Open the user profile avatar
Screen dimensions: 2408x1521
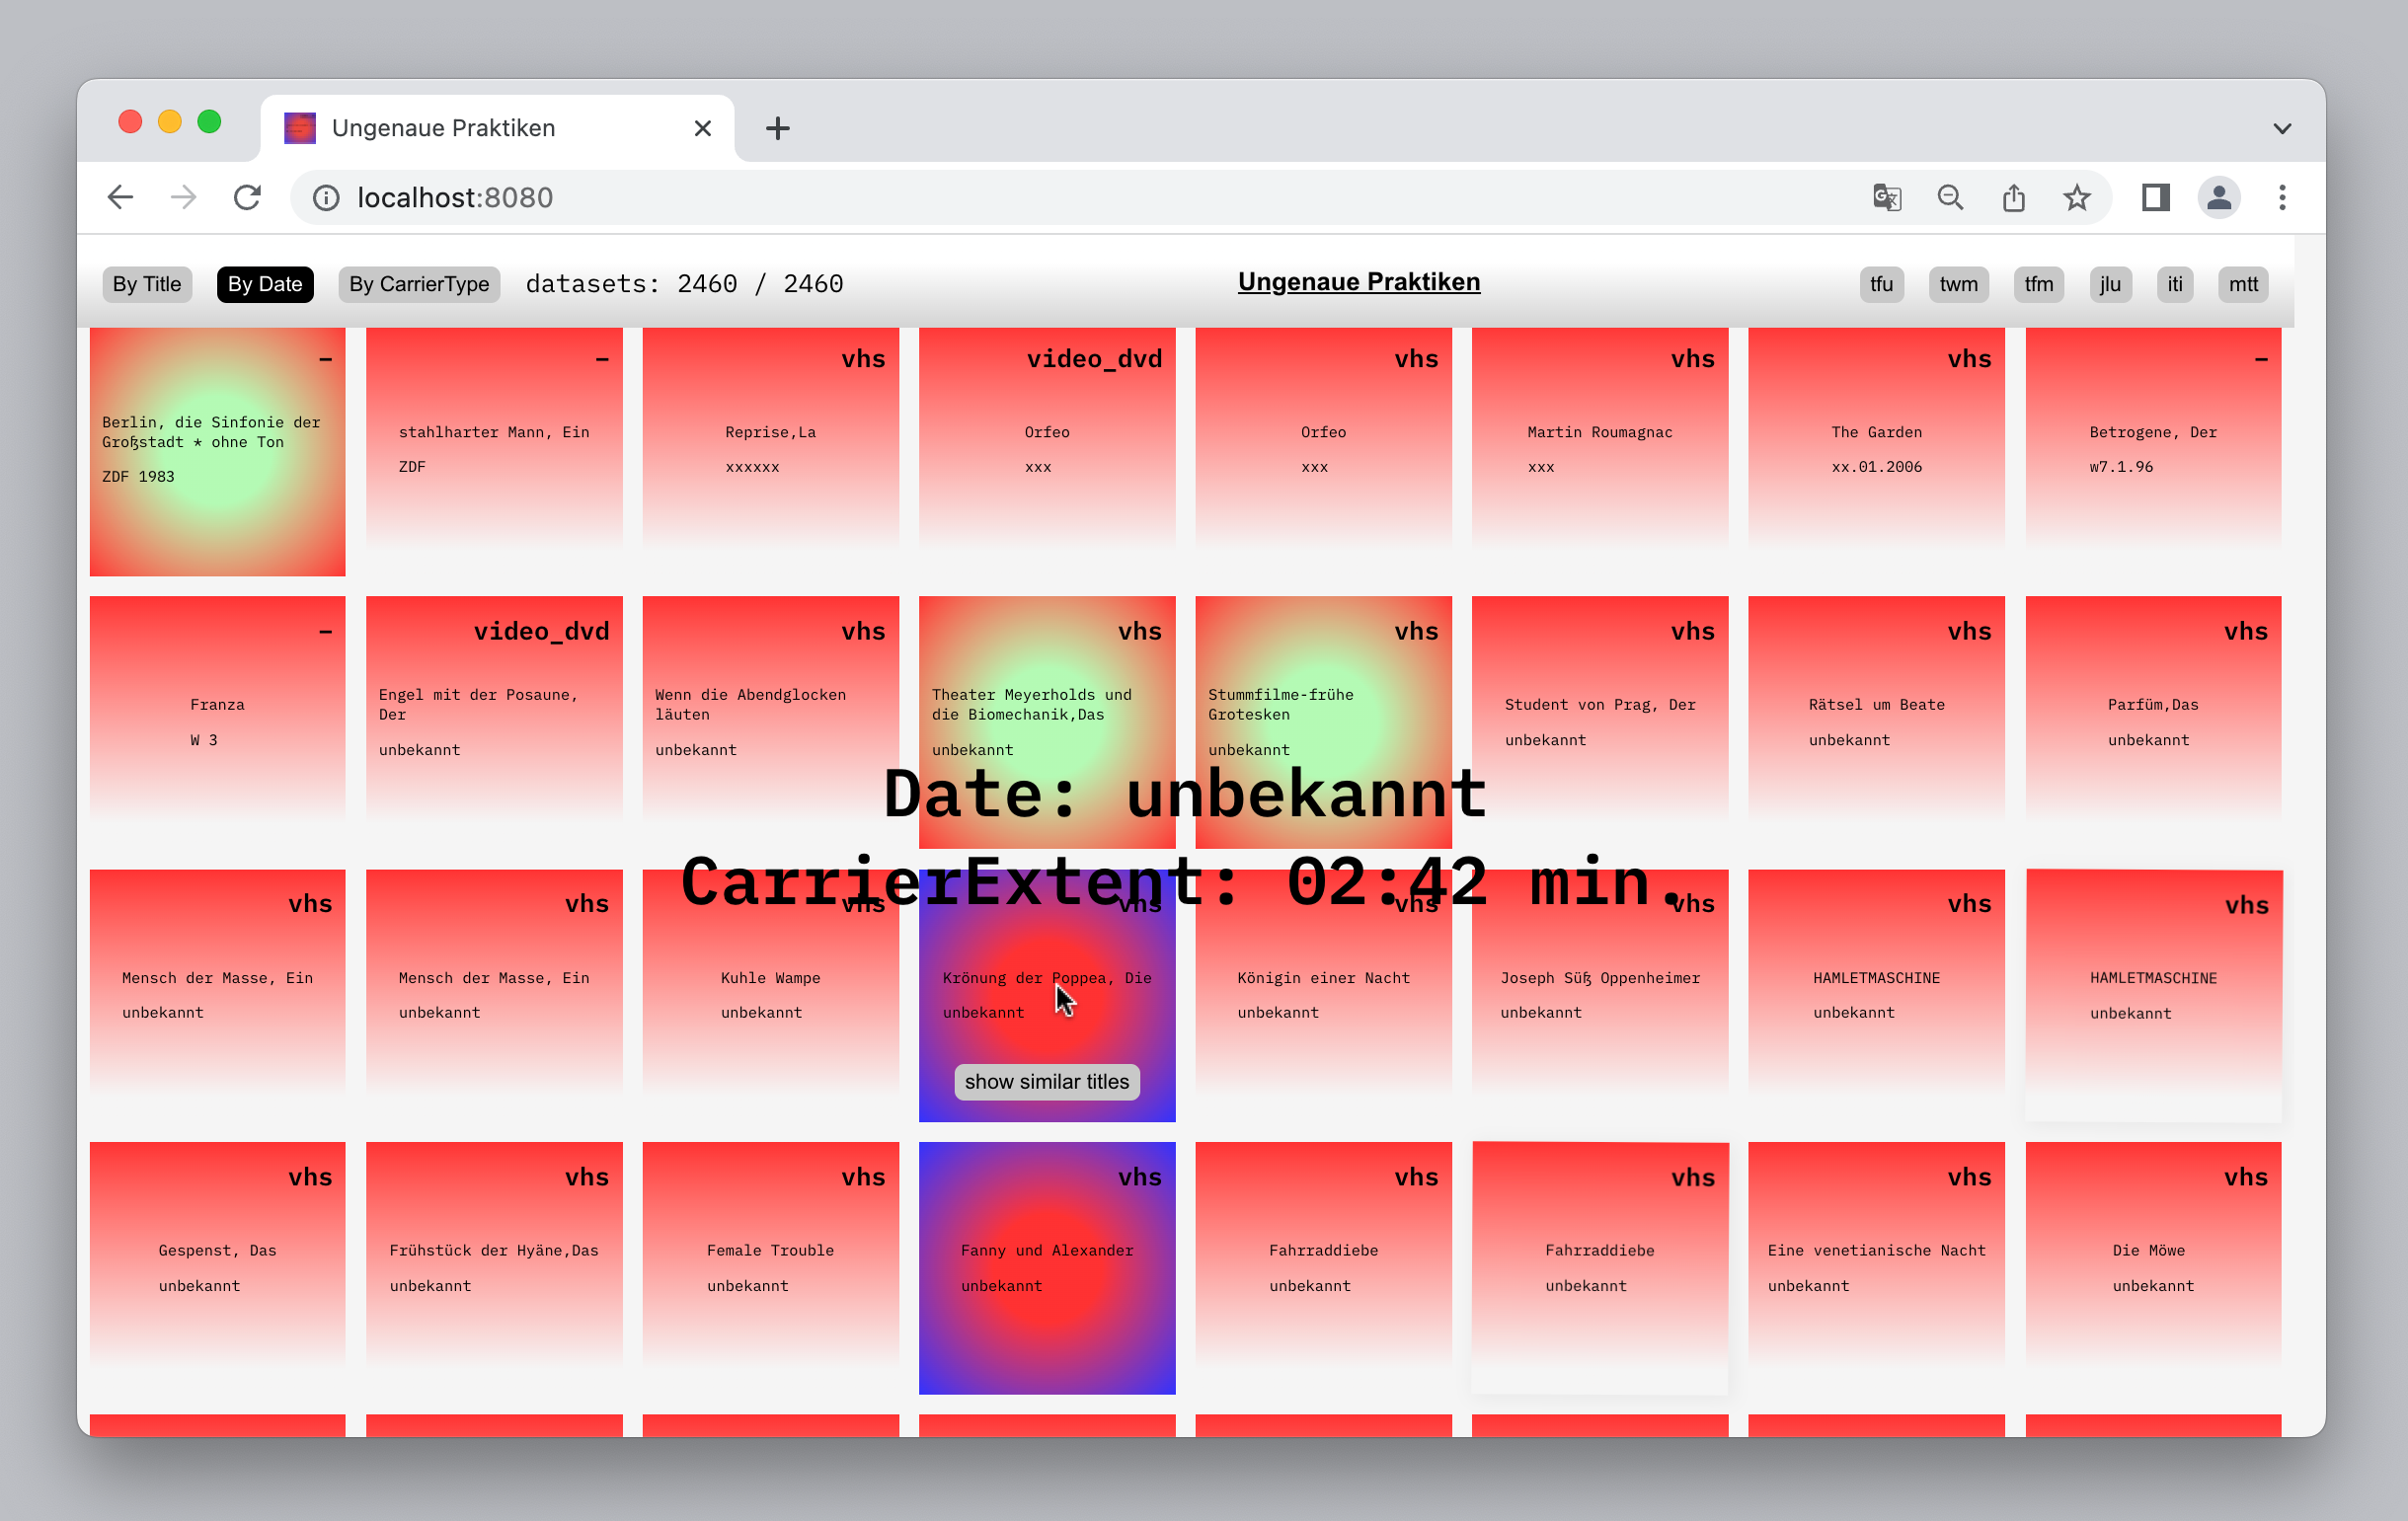(x=2218, y=197)
